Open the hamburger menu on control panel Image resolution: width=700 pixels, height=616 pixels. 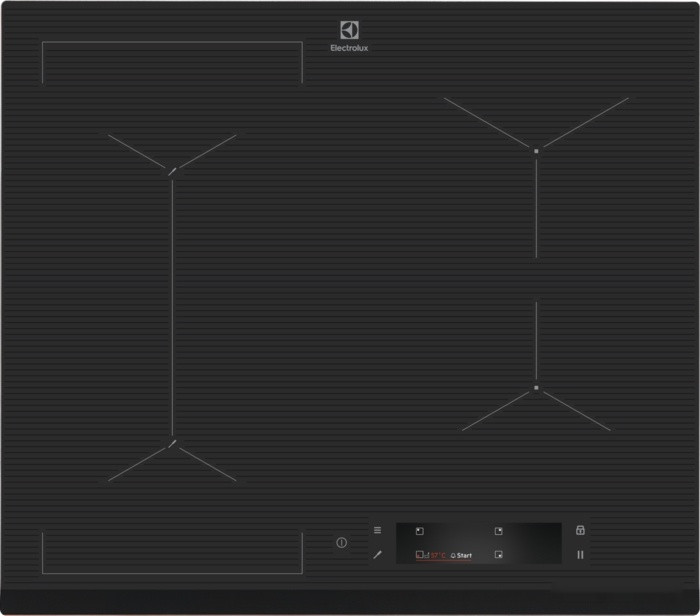coord(377,530)
